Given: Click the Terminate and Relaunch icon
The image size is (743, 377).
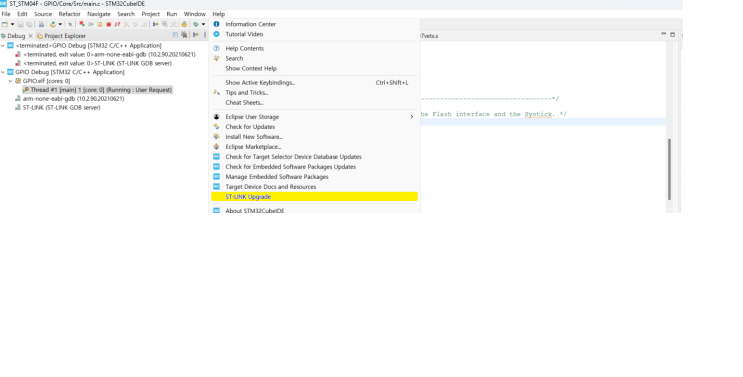Looking at the screenshot, I should [82, 24].
